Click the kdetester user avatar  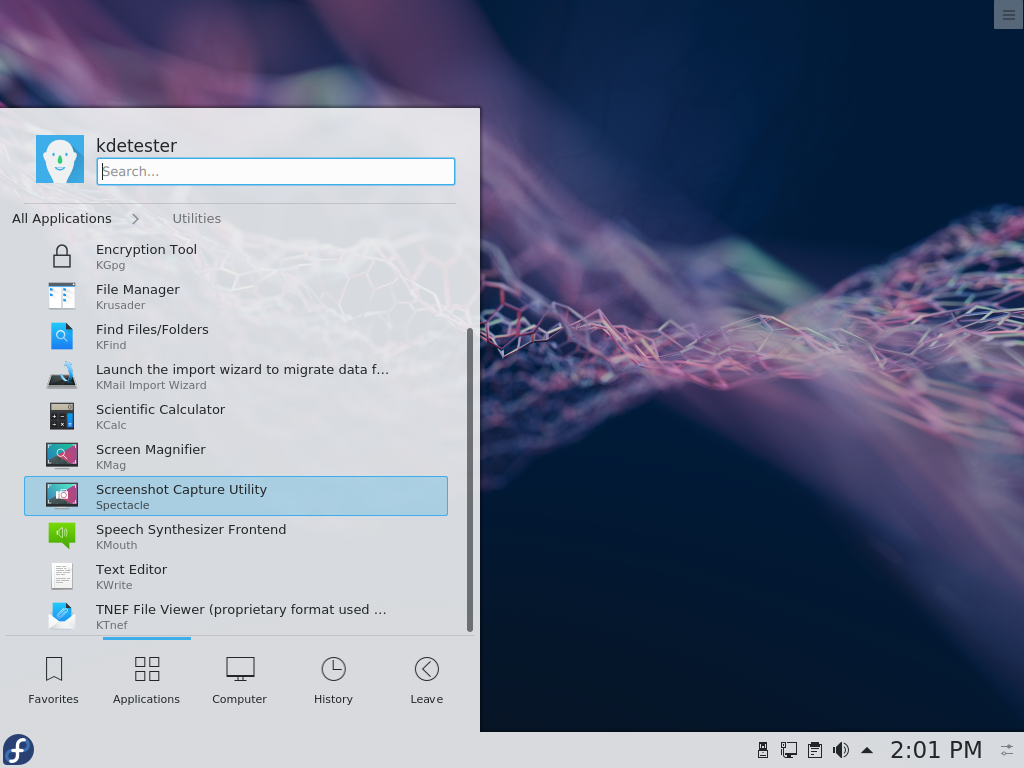point(60,159)
